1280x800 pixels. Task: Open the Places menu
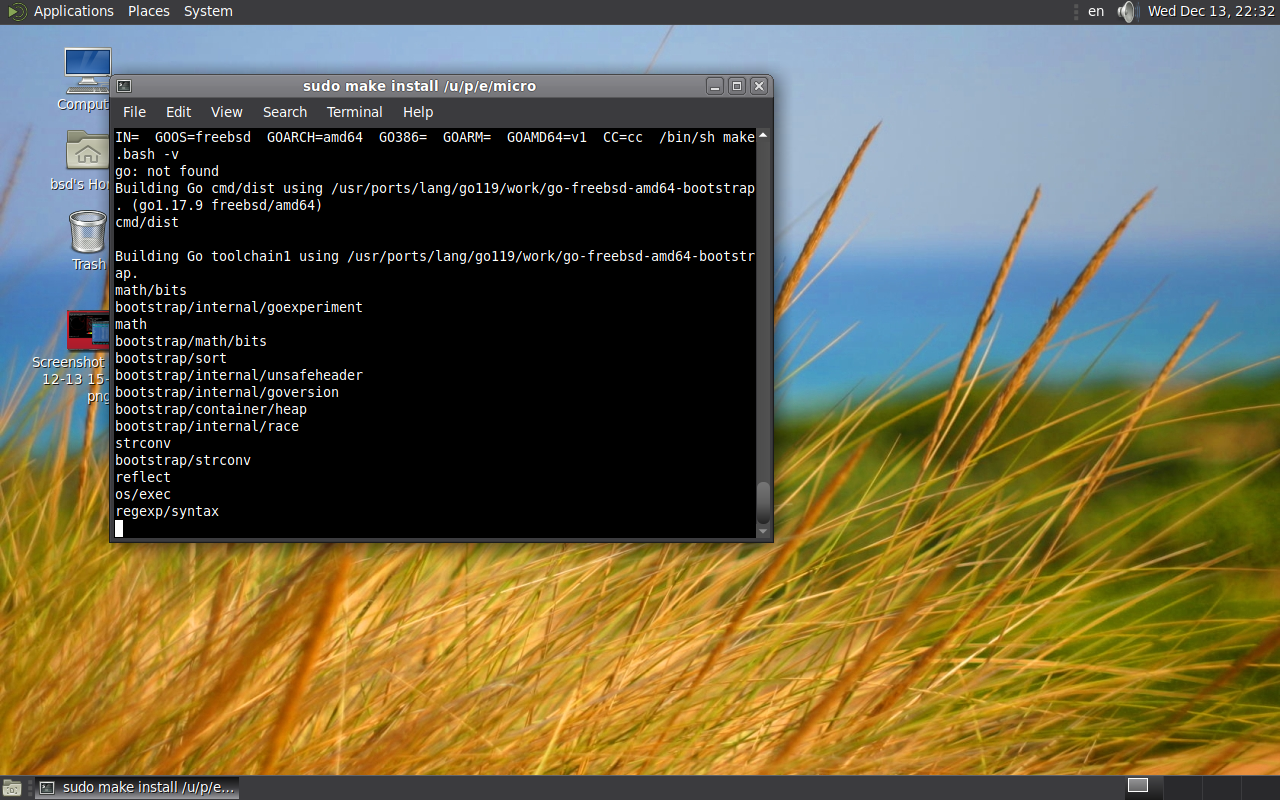pyautogui.click(x=149, y=11)
